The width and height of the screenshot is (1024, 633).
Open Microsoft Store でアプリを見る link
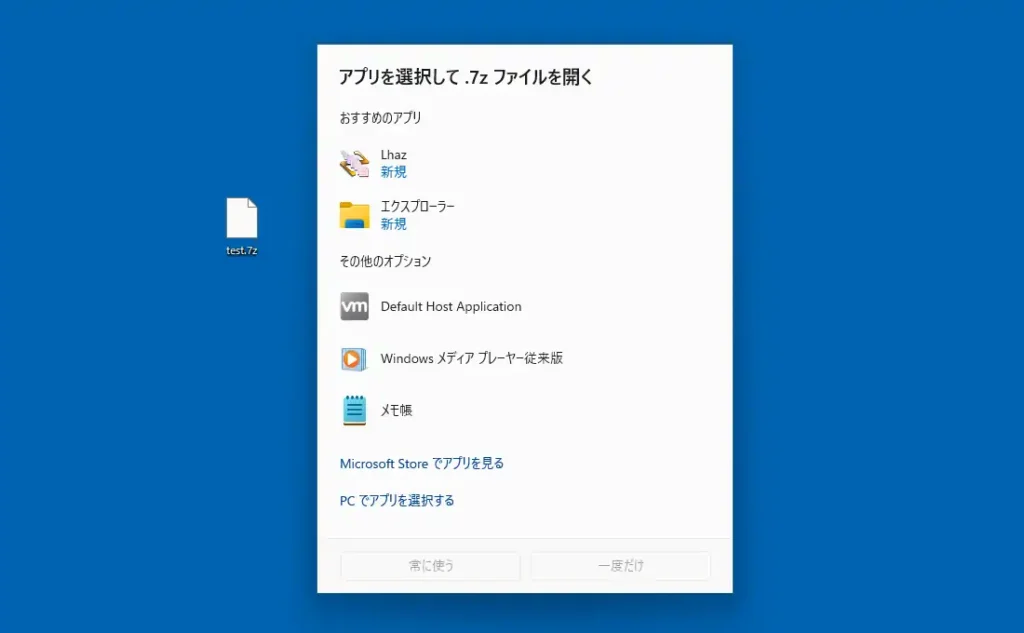422,463
